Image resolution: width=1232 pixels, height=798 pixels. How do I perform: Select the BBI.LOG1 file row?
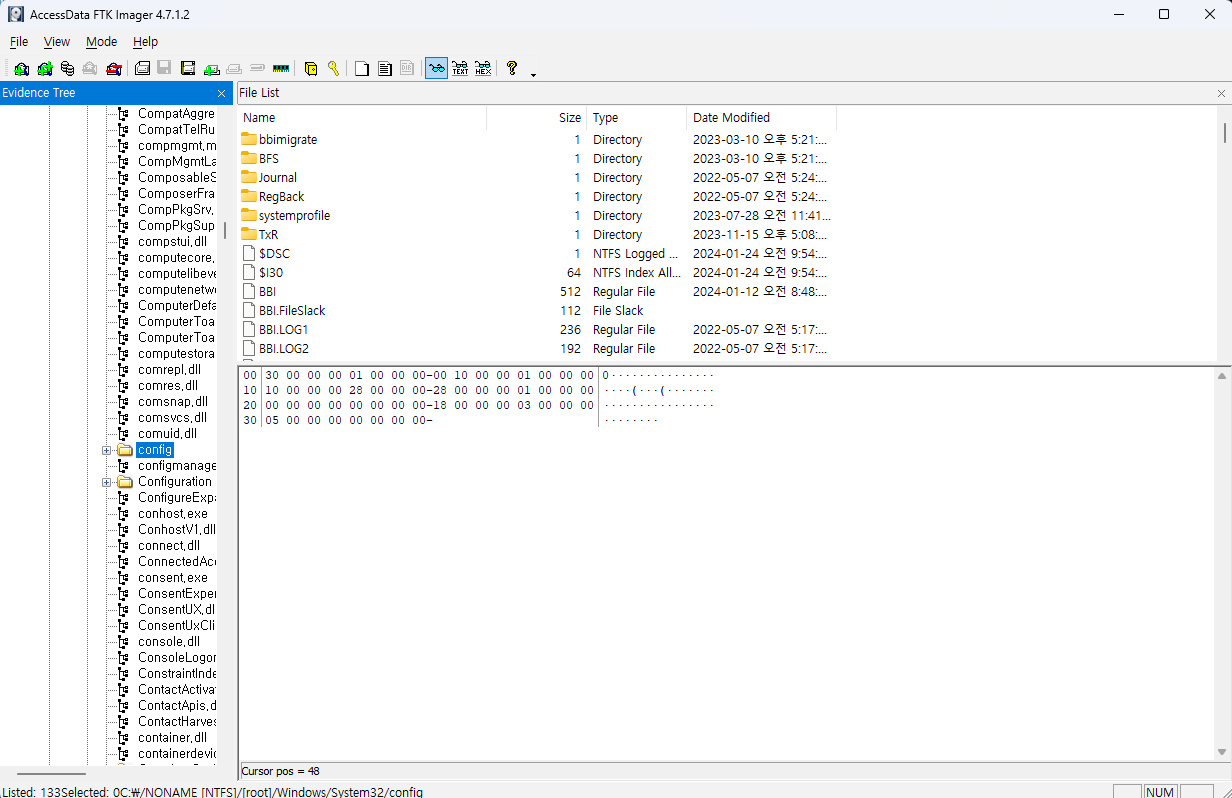(536, 330)
